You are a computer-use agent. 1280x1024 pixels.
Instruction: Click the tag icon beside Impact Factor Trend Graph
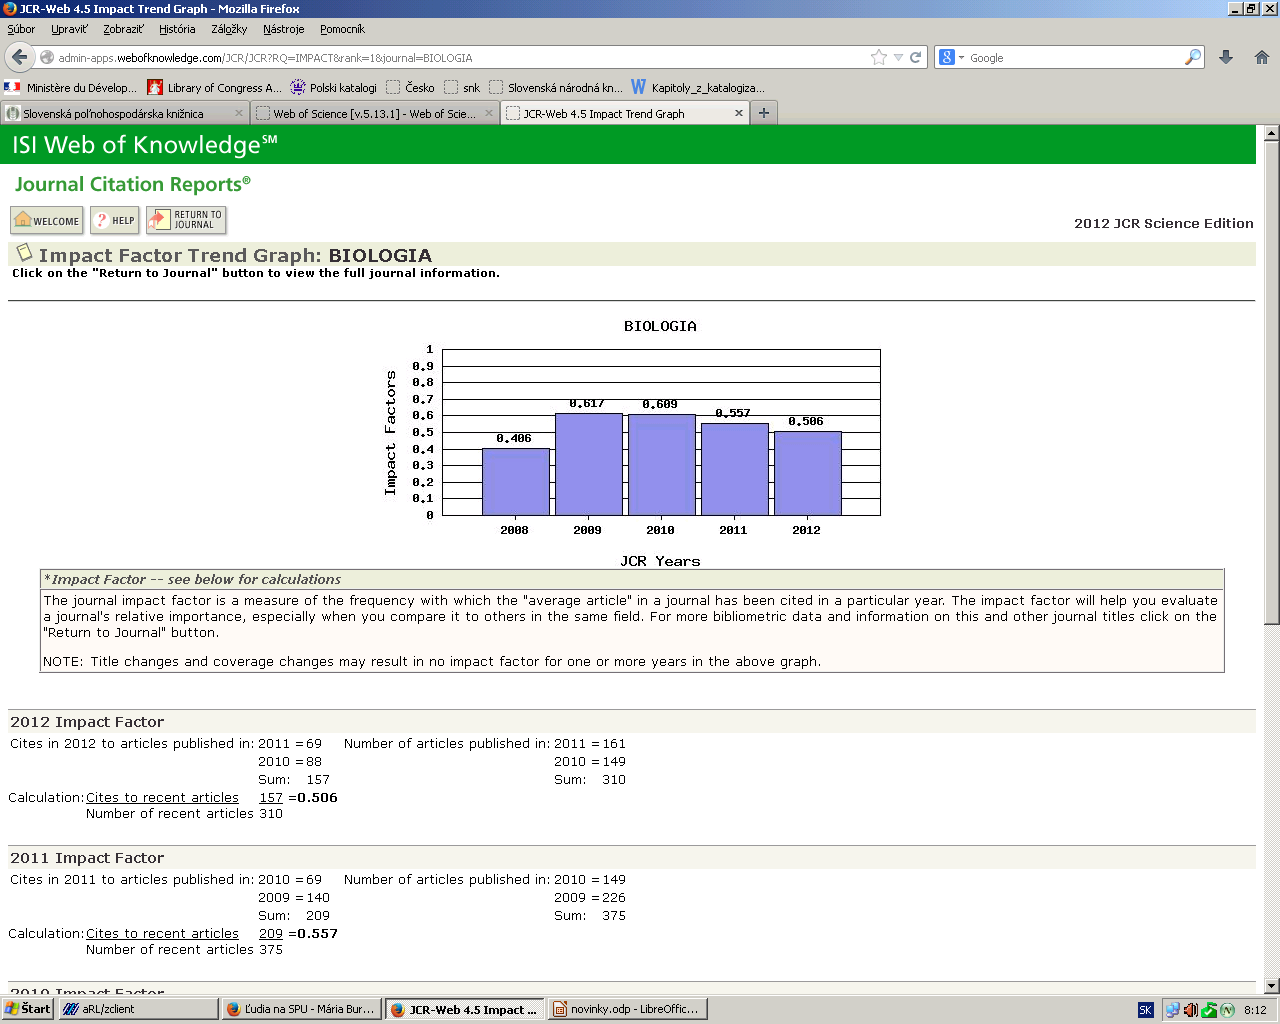25,253
